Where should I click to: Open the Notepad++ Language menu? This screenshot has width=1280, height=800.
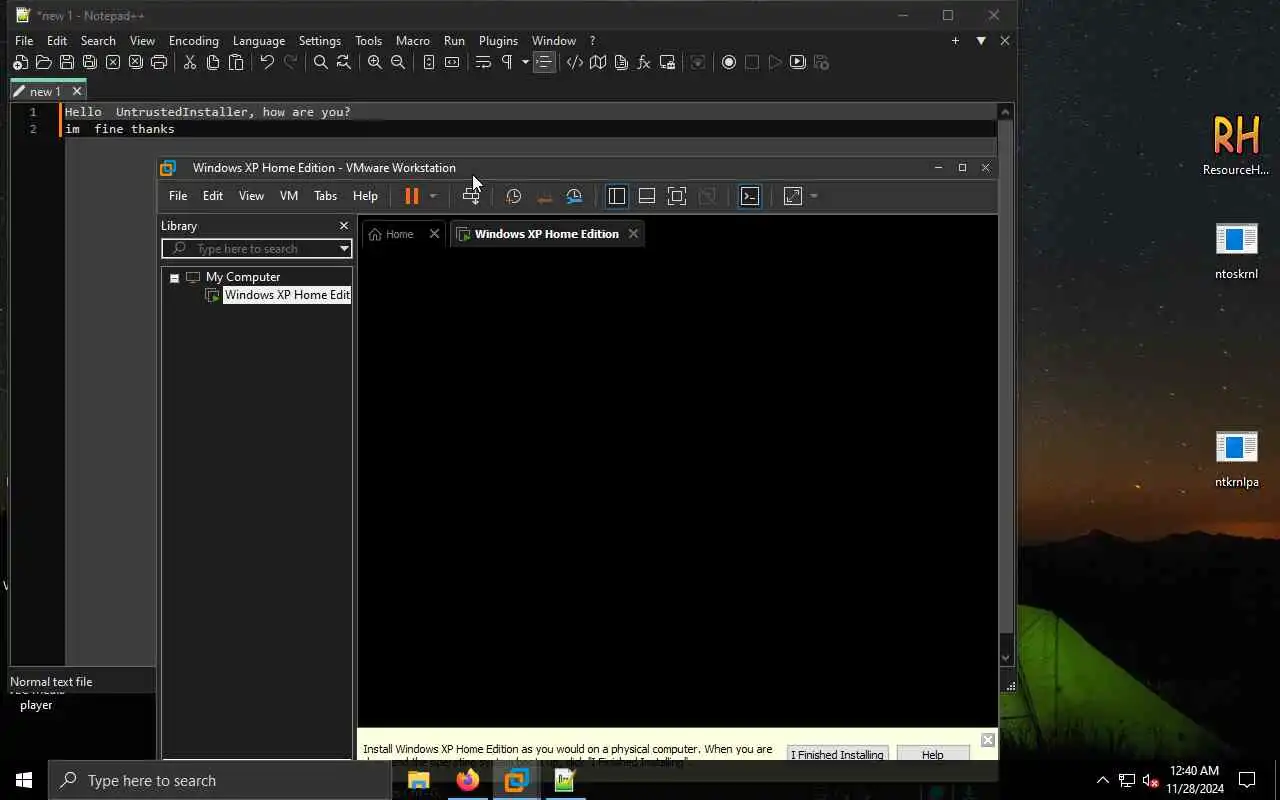tap(259, 41)
